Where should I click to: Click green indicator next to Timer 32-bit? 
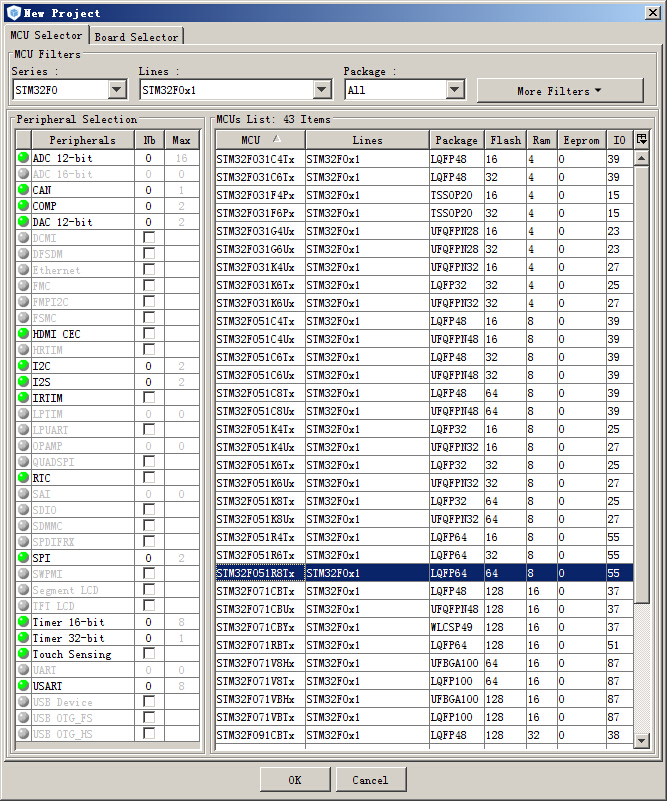click(23, 638)
